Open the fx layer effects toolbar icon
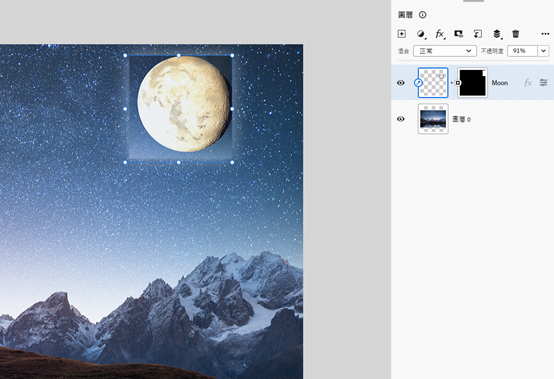 440,34
